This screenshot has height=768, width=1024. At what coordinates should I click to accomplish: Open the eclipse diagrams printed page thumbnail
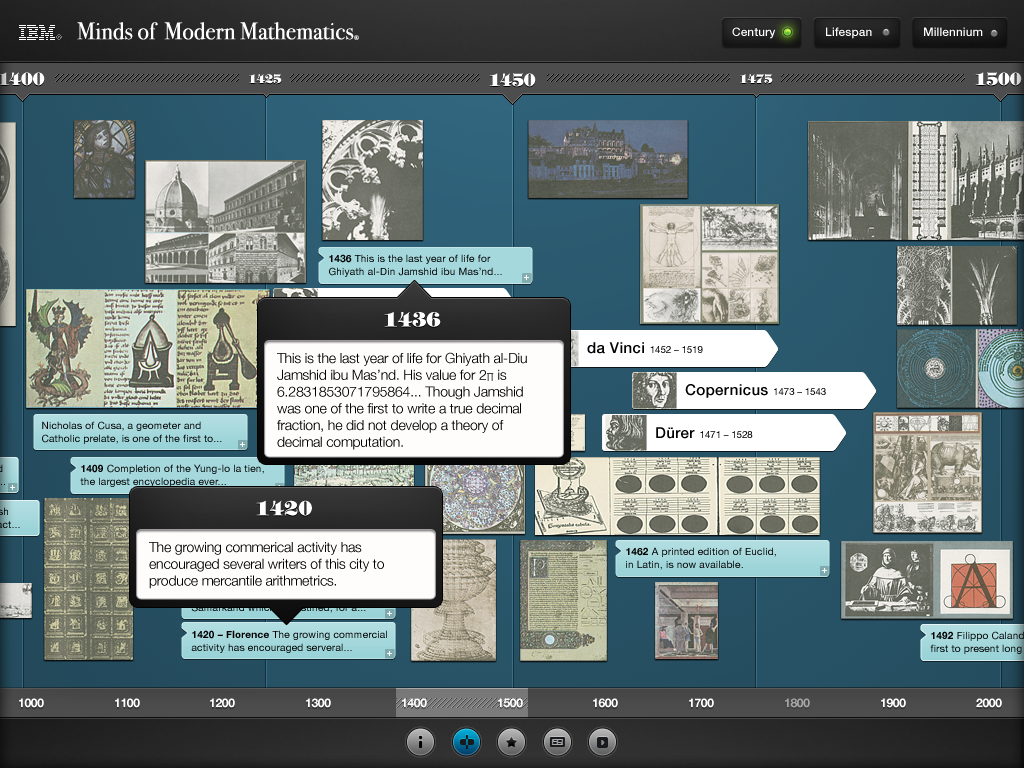pyautogui.click(x=677, y=496)
